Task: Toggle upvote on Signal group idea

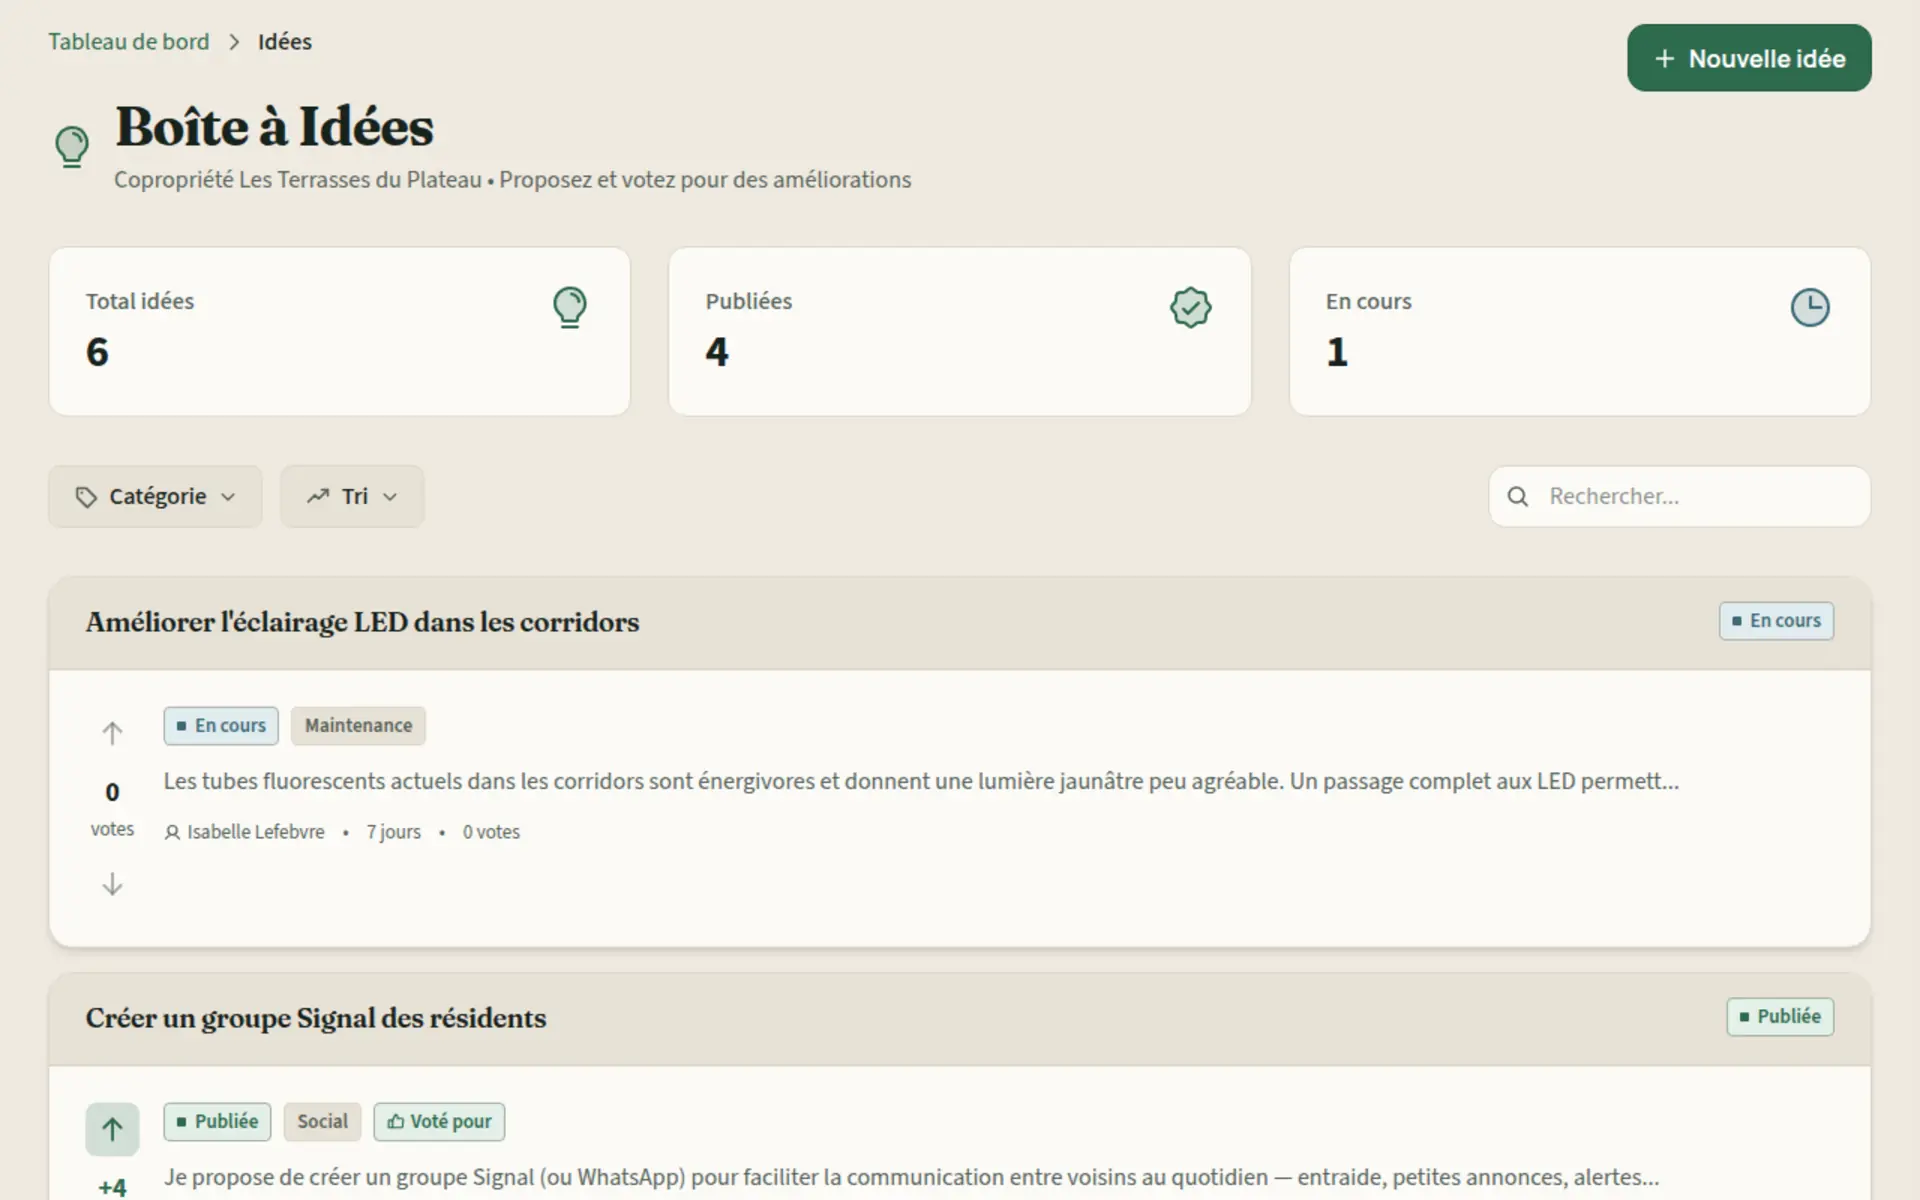Action: 112,1129
